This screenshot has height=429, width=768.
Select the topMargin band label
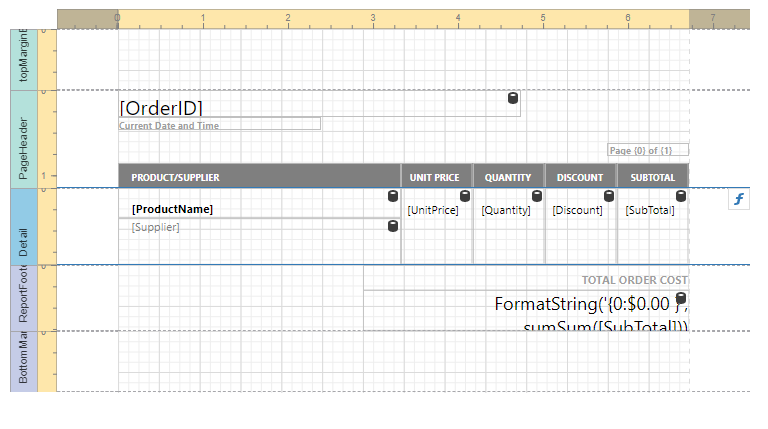click(x=24, y=59)
